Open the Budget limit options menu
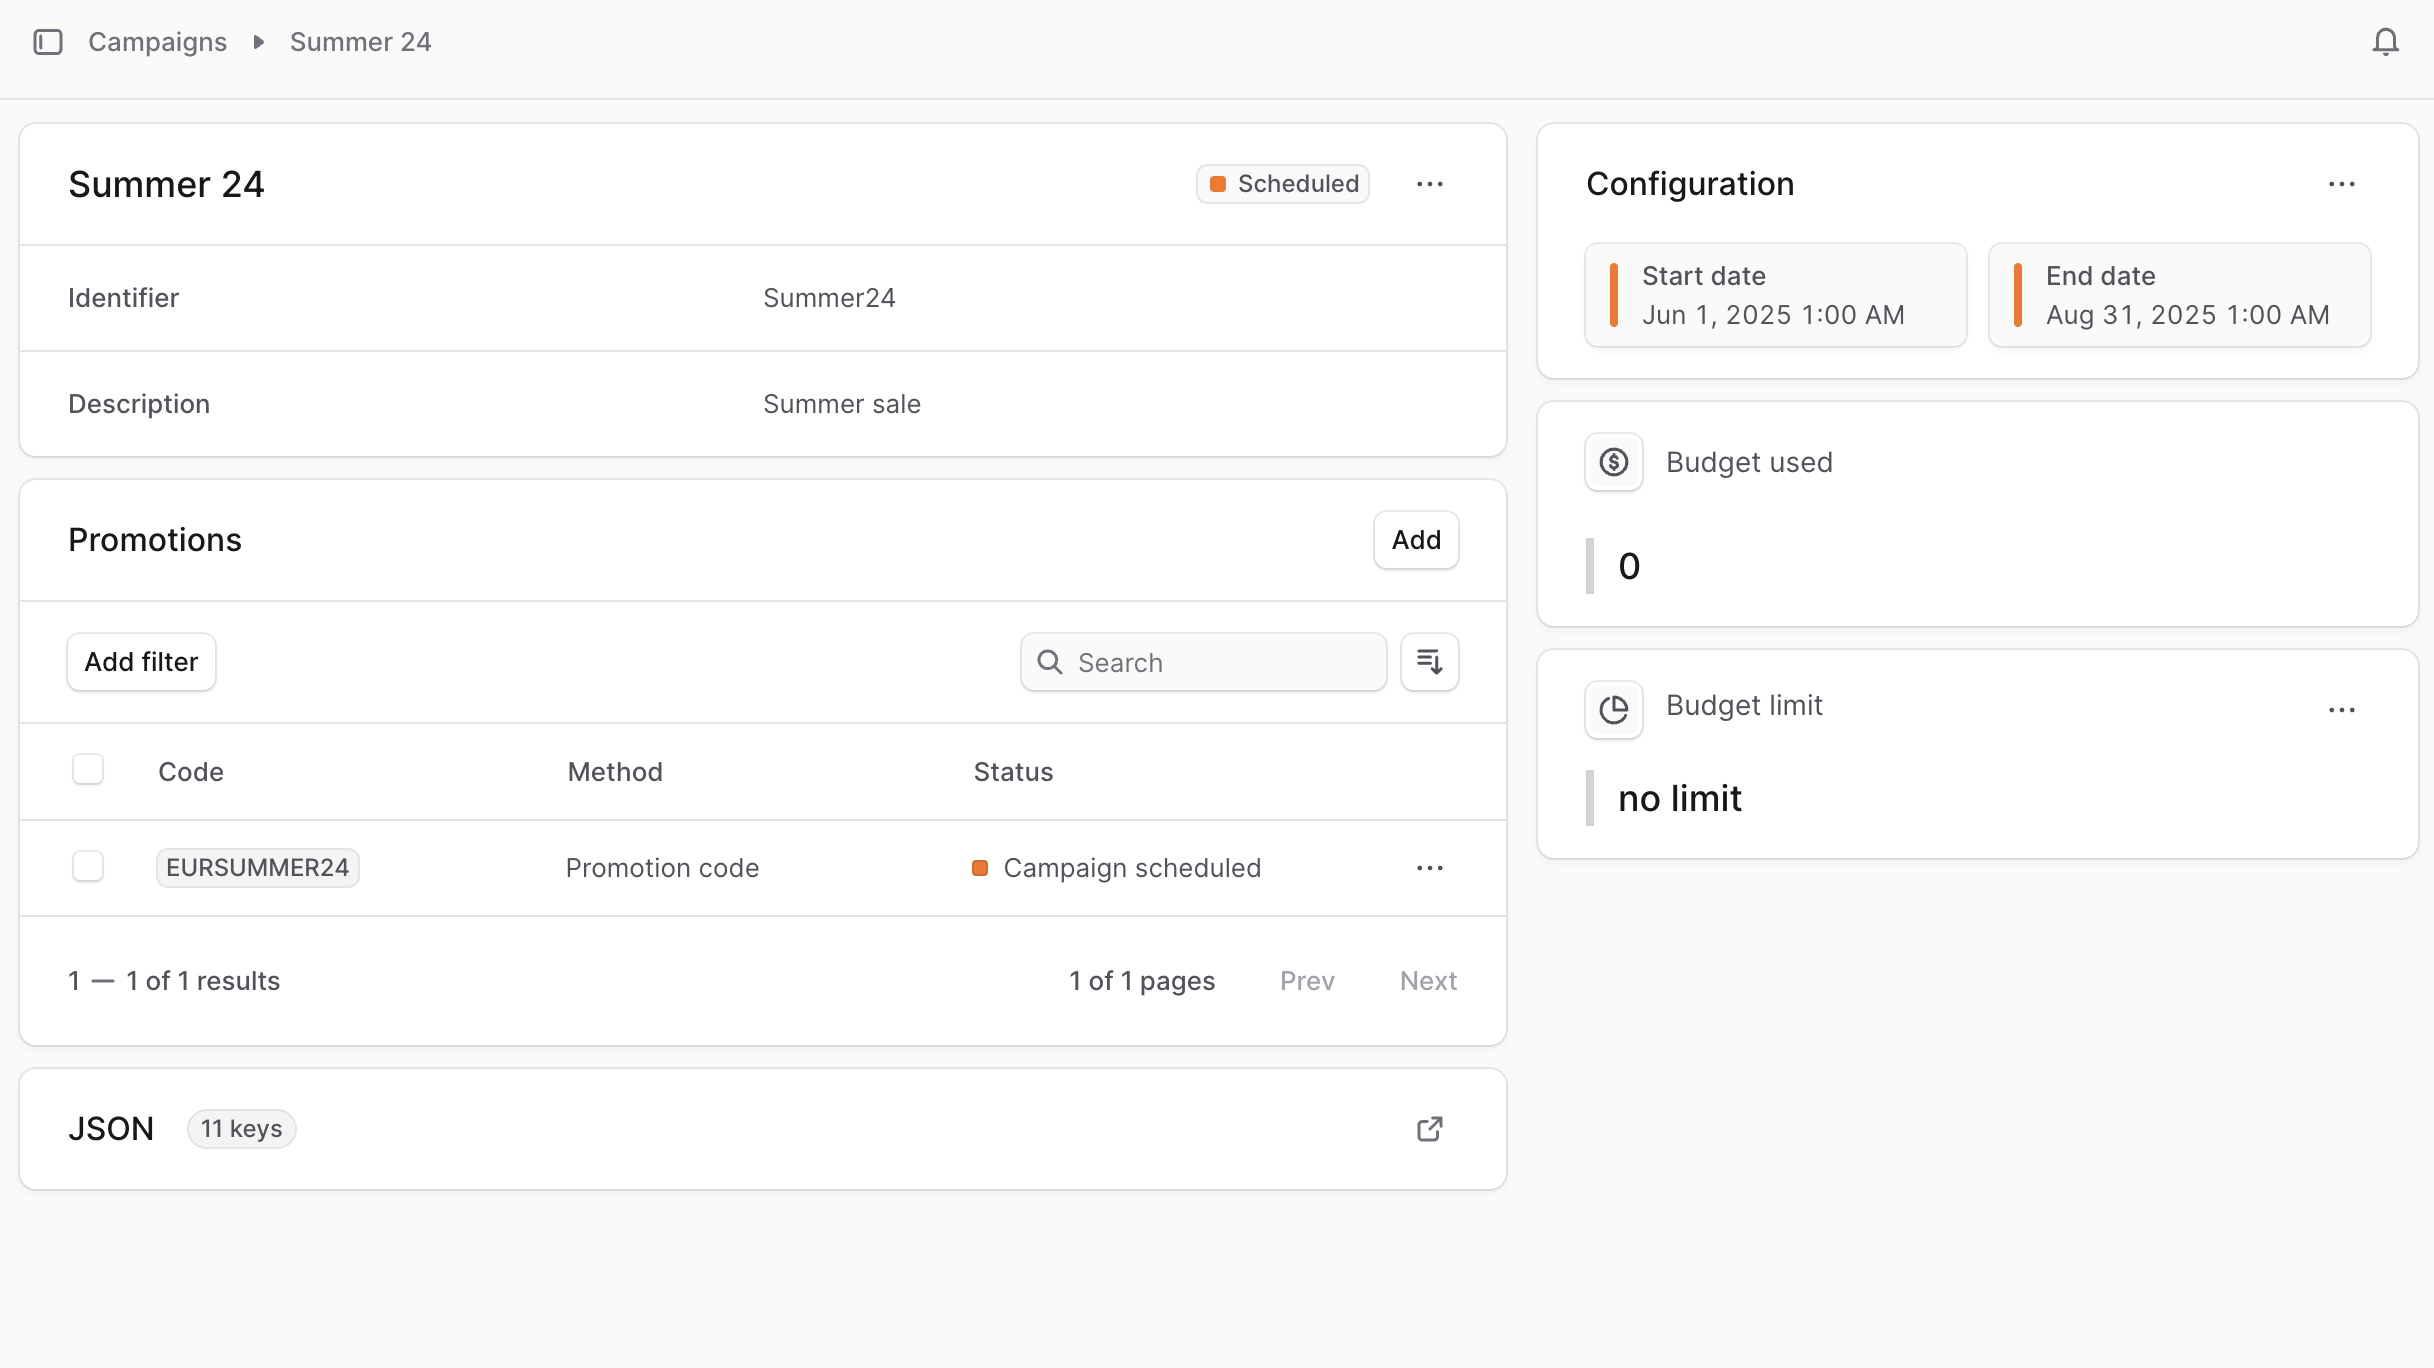 [x=2341, y=710]
